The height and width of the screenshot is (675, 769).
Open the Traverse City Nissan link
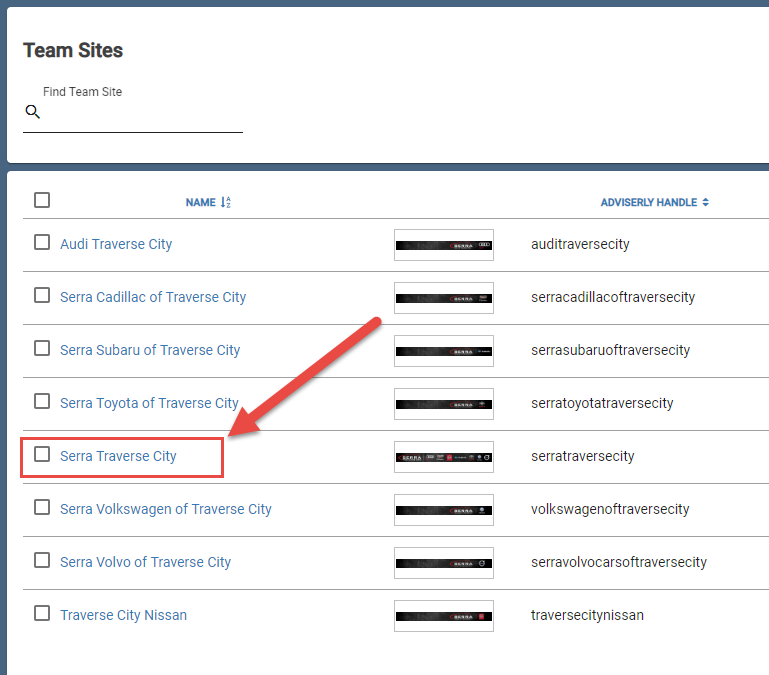(x=124, y=615)
